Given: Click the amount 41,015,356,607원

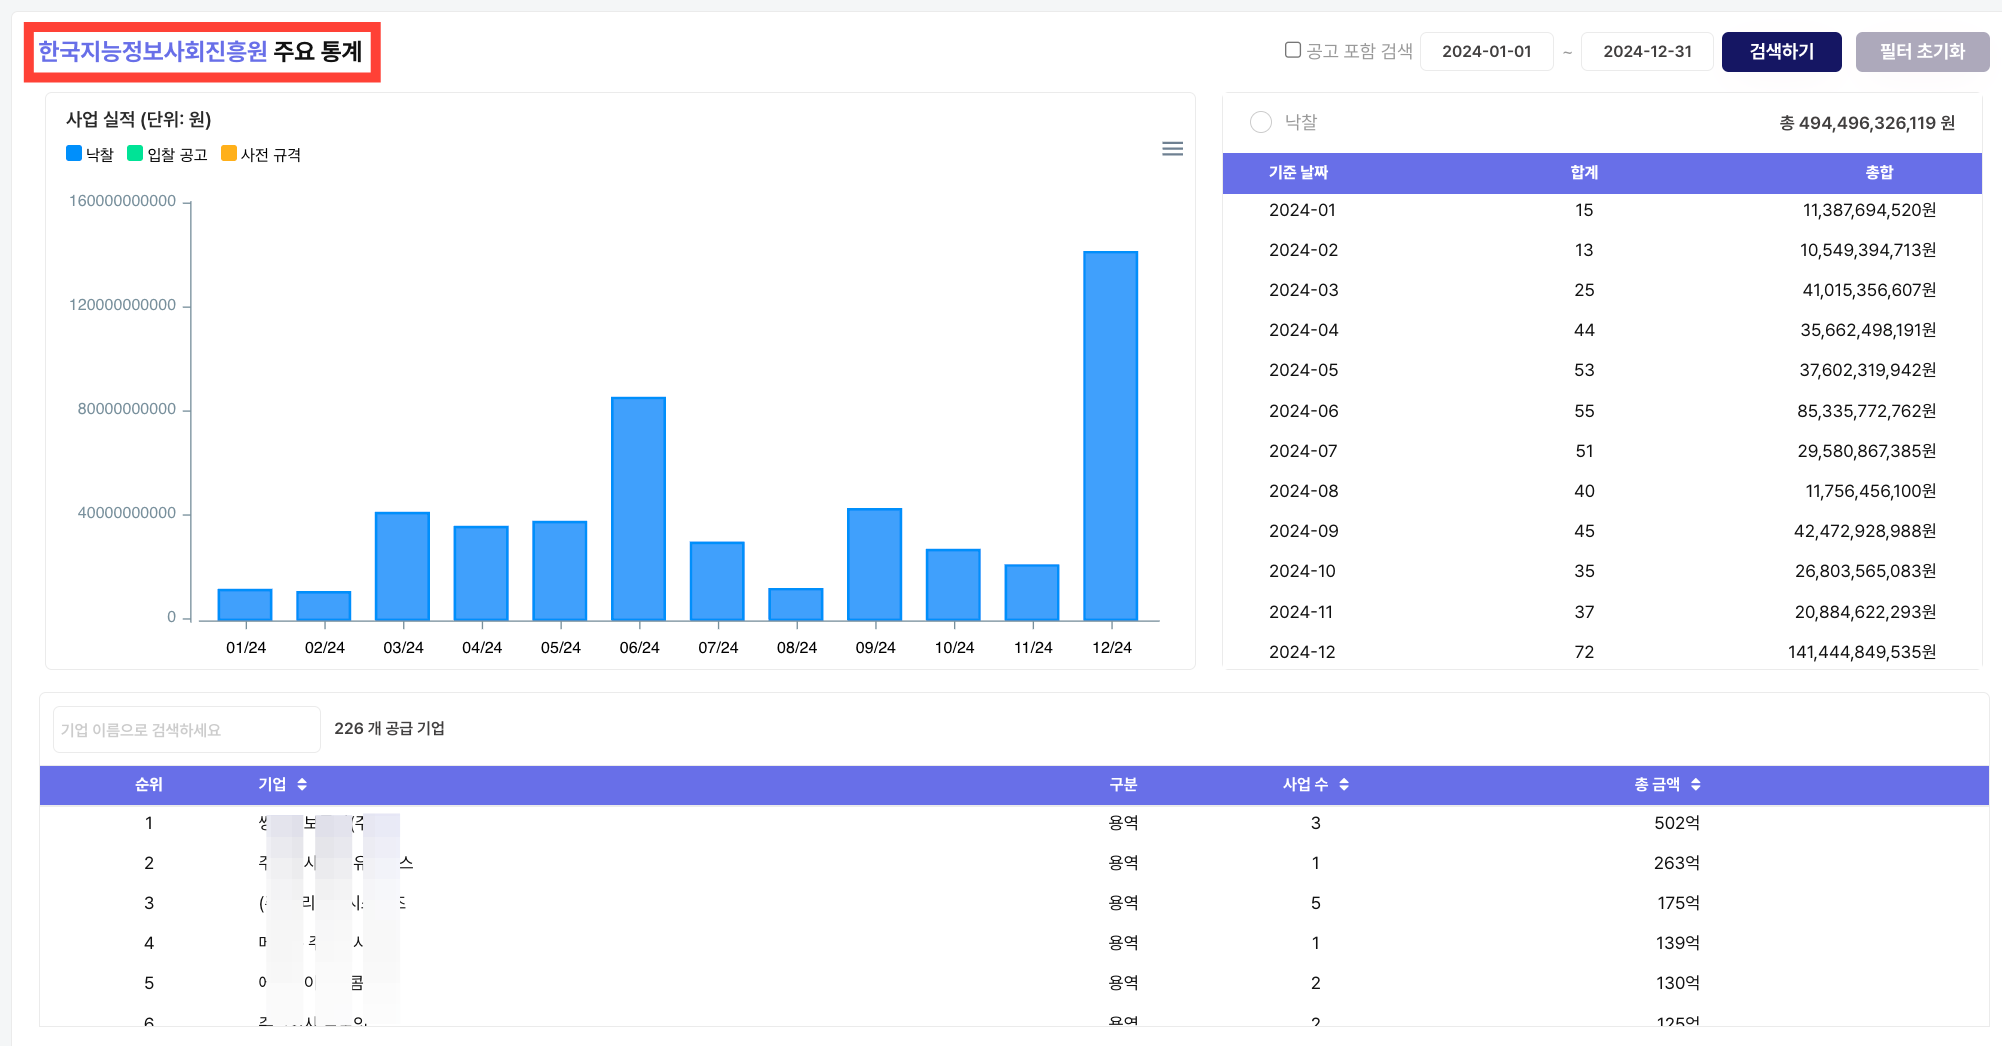Looking at the screenshot, I should coord(1869,290).
